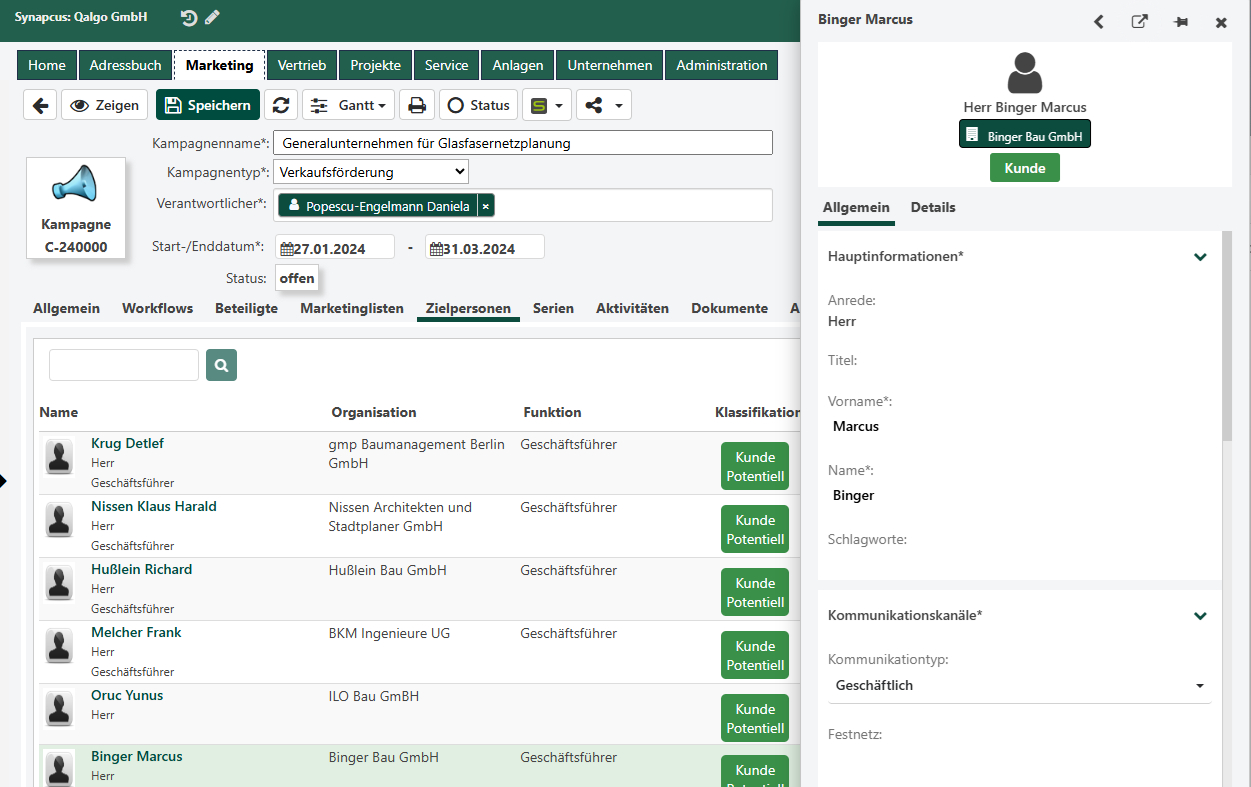
Task: Go back with side panel chevron arrow
Action: click(1098, 22)
